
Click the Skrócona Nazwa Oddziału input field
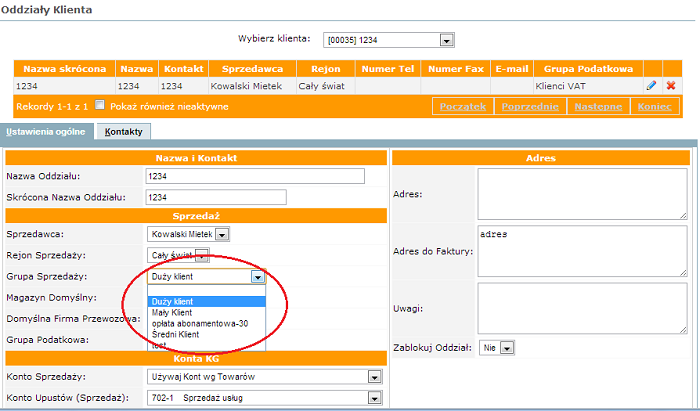coord(216,197)
